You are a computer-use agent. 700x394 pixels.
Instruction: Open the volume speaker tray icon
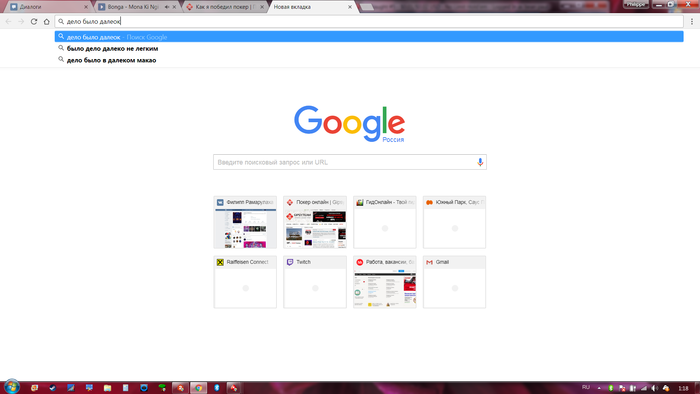pyautogui.click(x=655, y=388)
